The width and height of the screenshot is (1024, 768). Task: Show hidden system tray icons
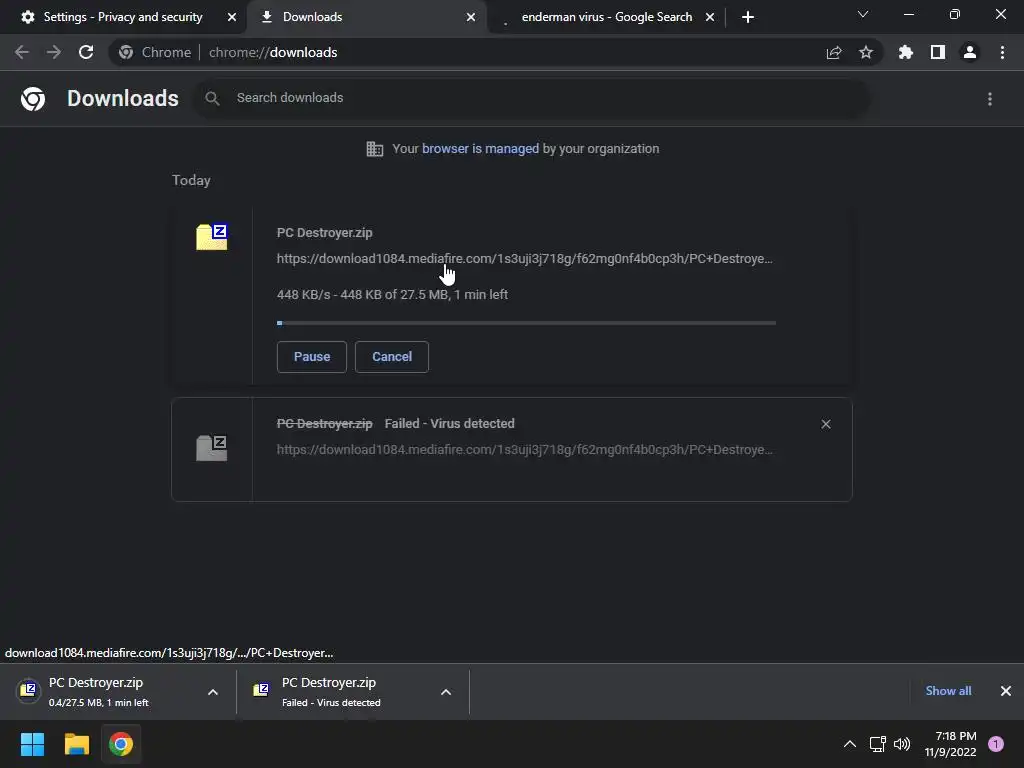[x=850, y=744]
